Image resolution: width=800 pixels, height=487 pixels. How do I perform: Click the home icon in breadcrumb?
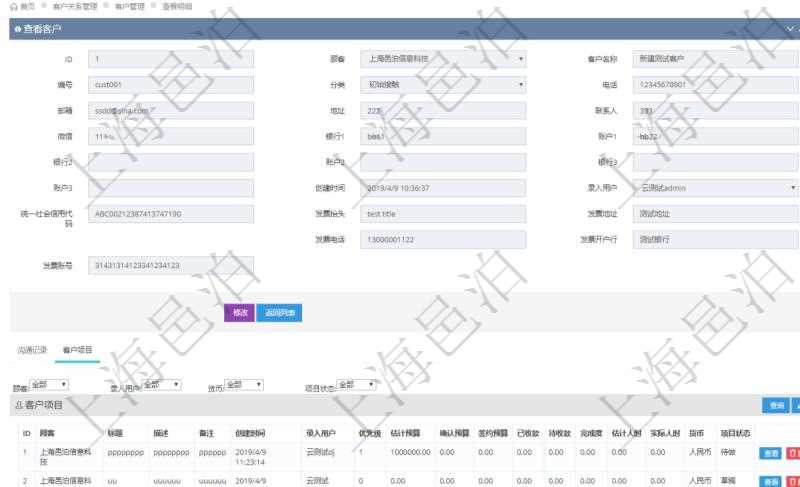pyautogui.click(x=14, y=7)
